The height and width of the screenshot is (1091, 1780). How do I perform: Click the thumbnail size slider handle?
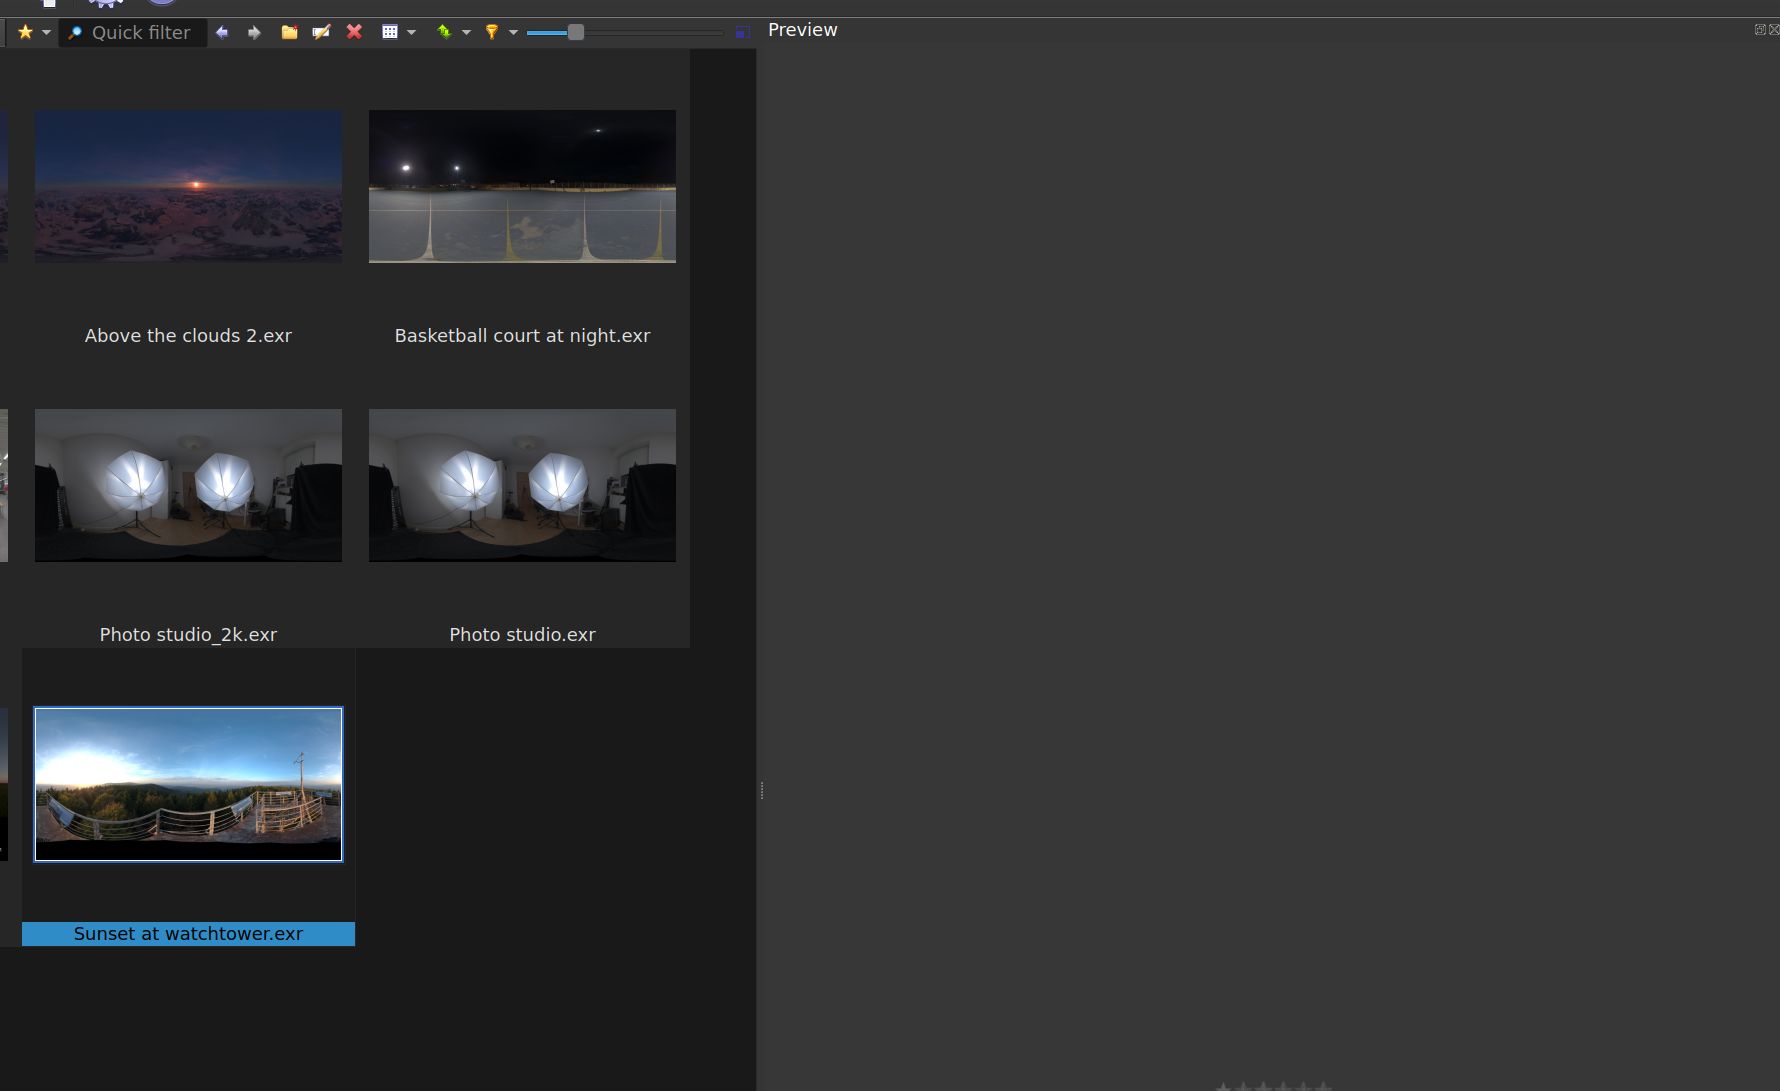[x=575, y=32]
